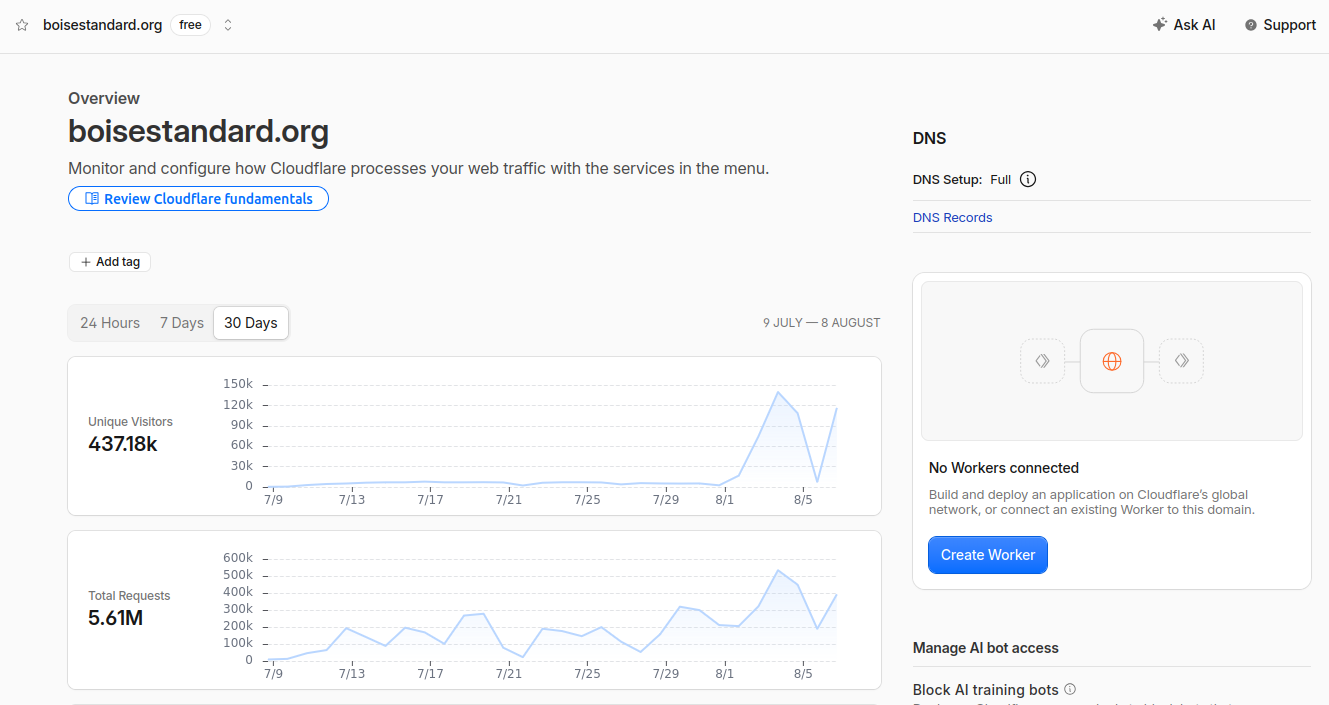Star the boisestandard.org domain

pyautogui.click(x=22, y=25)
